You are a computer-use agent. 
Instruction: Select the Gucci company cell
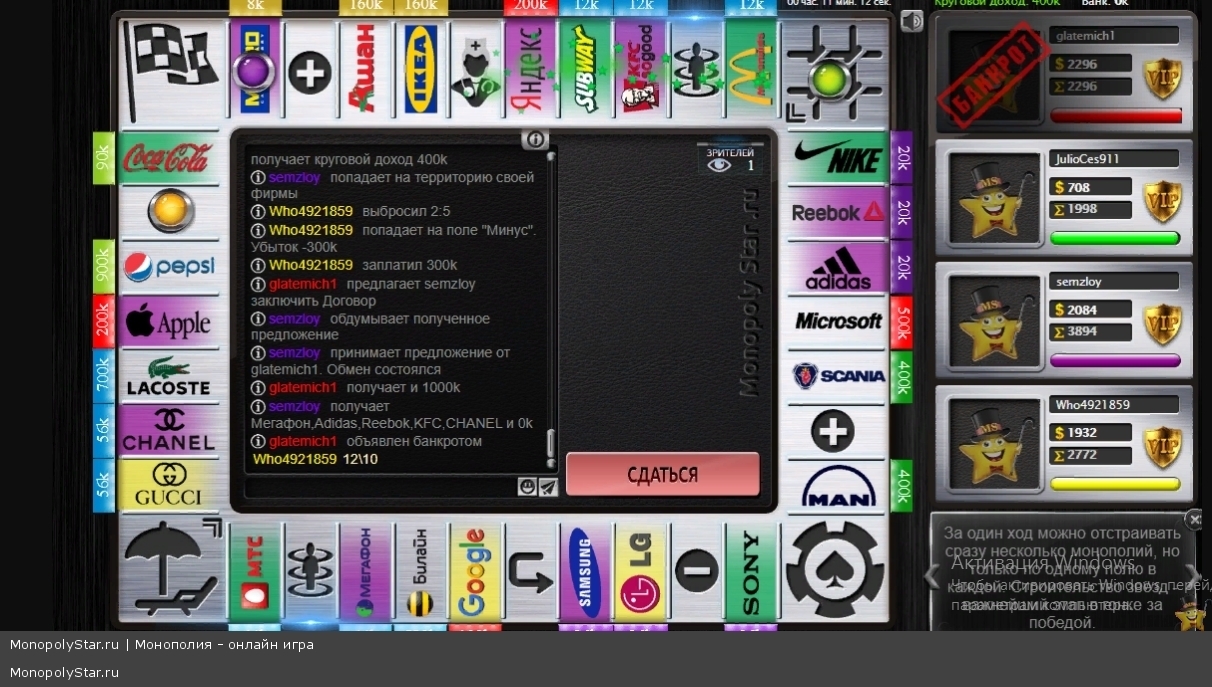tap(168, 486)
